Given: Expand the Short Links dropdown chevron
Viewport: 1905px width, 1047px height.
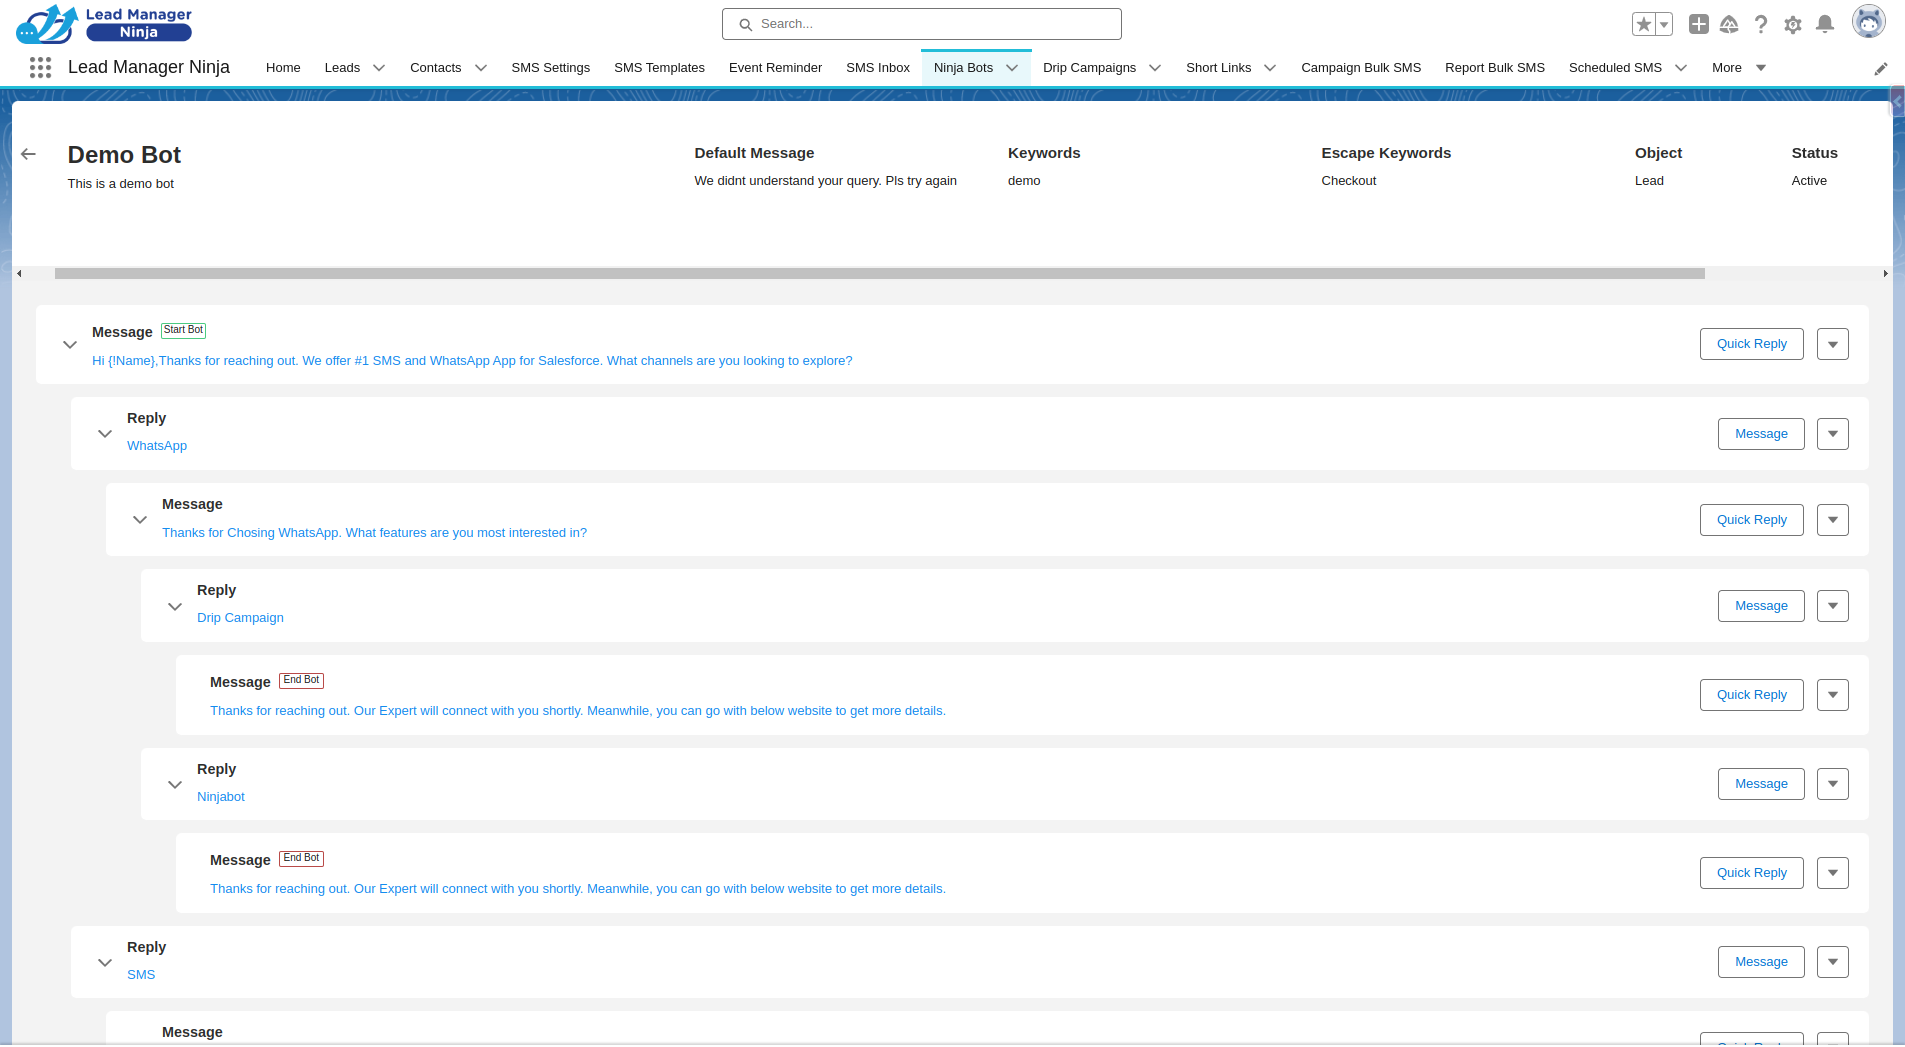Looking at the screenshot, I should point(1270,68).
